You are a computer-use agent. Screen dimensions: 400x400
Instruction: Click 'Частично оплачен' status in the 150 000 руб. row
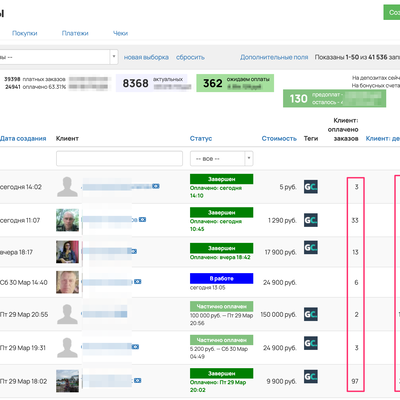pyautogui.click(x=222, y=306)
